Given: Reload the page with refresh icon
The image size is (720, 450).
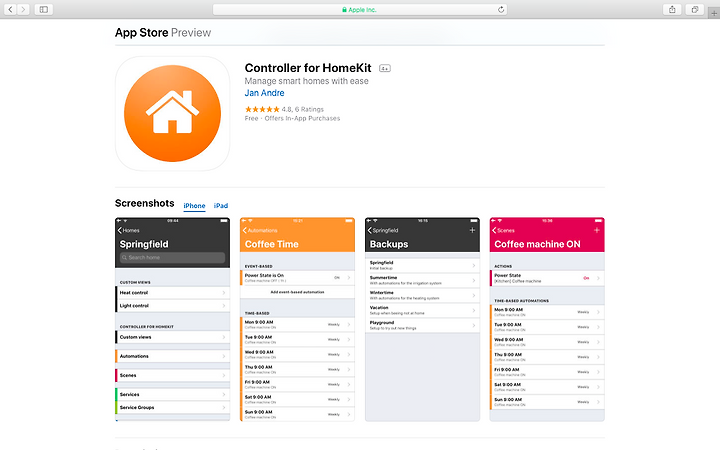Looking at the screenshot, I should 501,9.
